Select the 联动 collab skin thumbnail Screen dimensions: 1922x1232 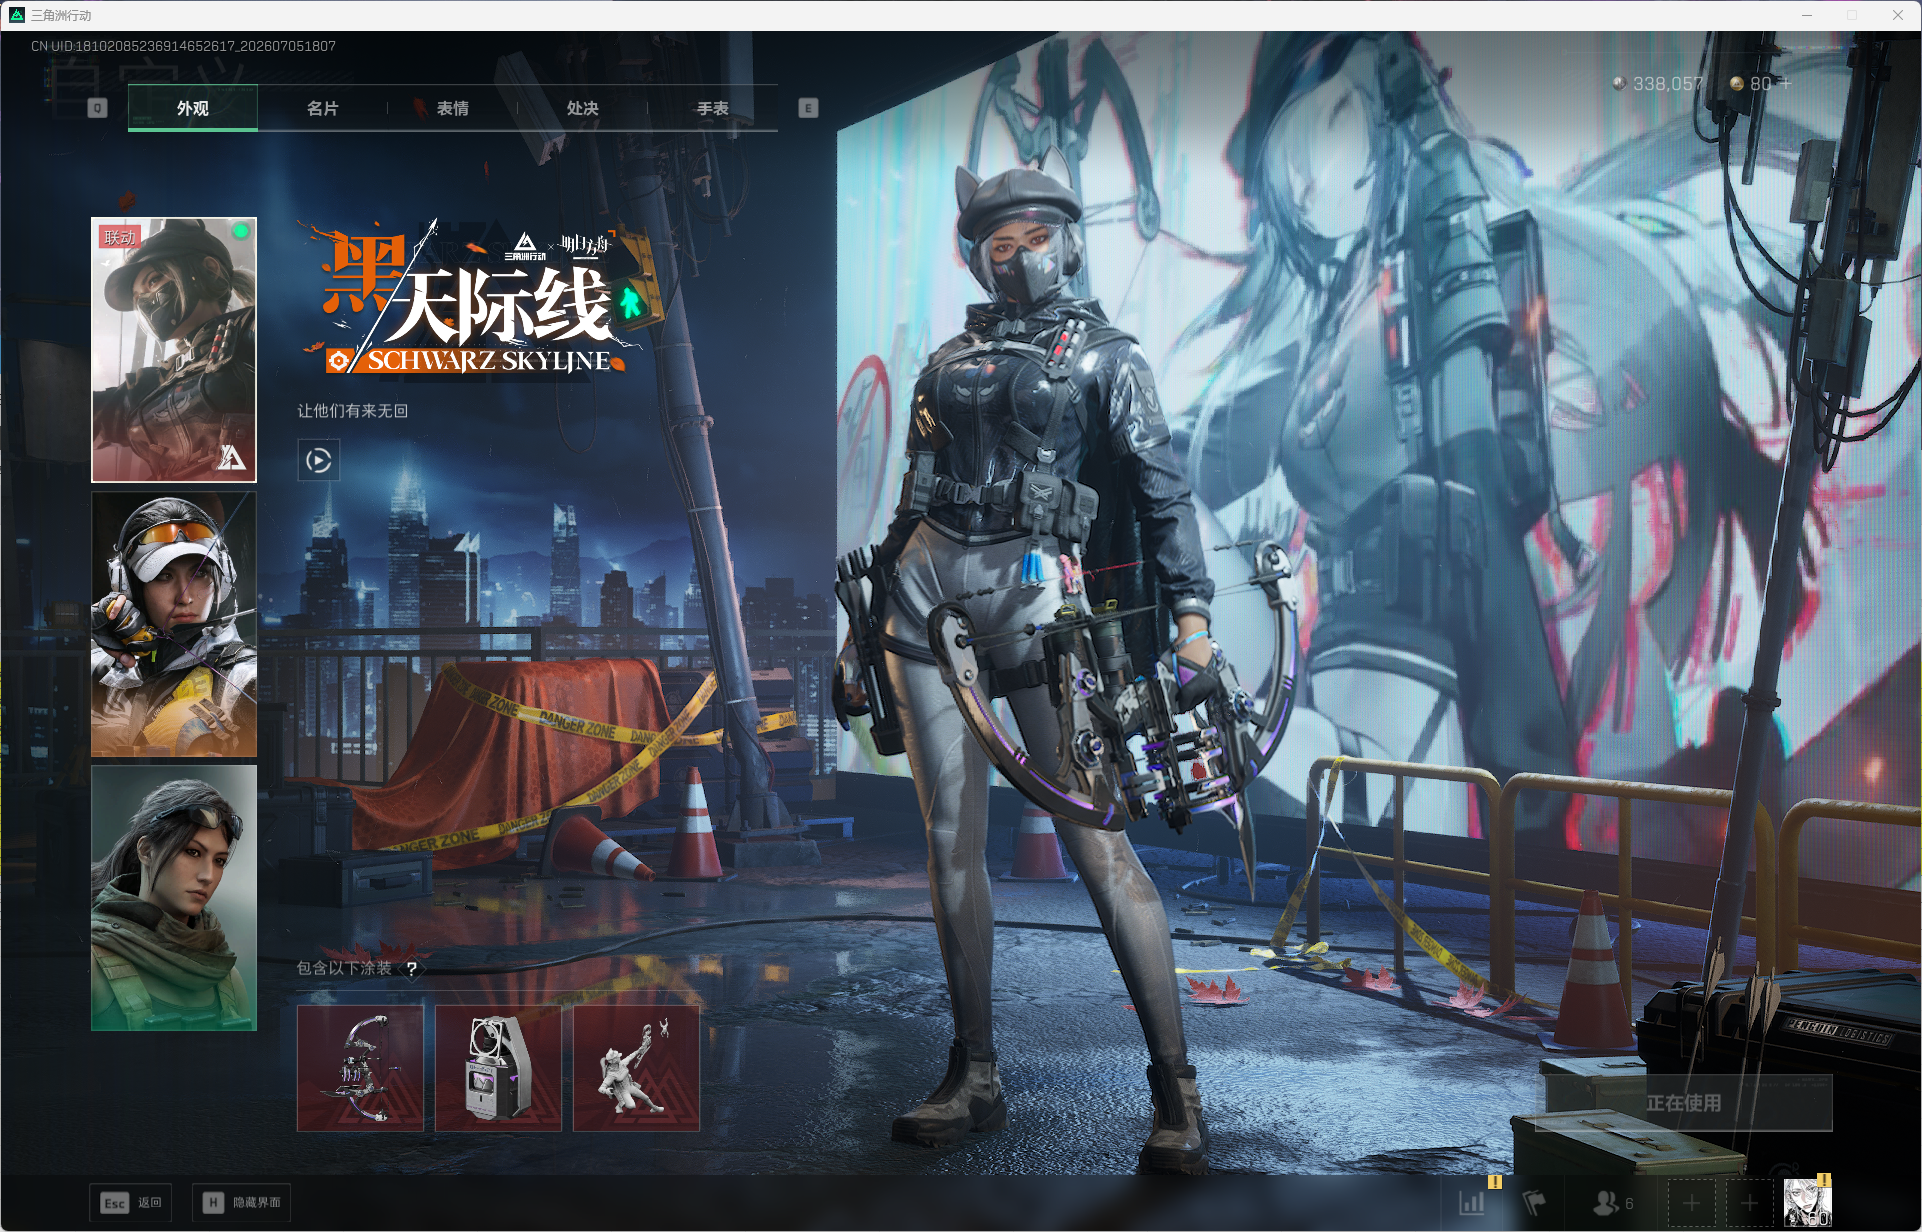(x=174, y=350)
